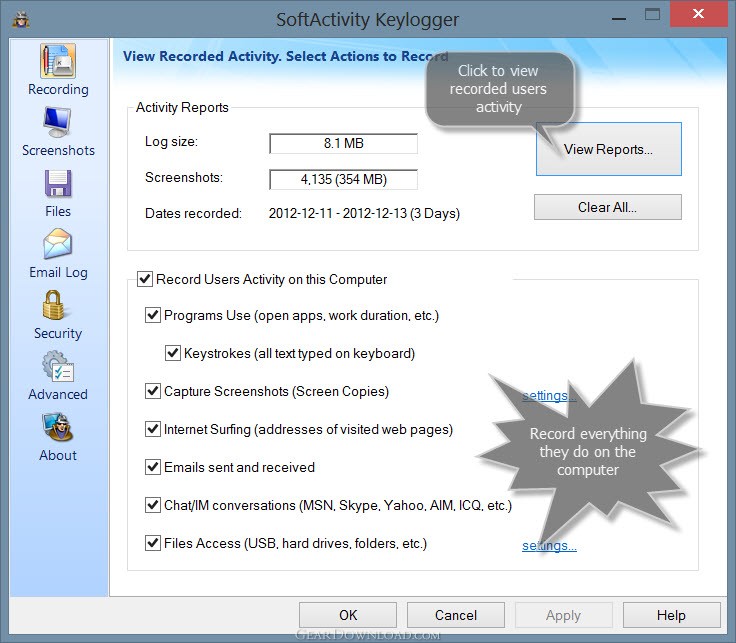Click the Log size field showing 8.1 MB
Screen dimensions: 736x643
tap(344, 143)
